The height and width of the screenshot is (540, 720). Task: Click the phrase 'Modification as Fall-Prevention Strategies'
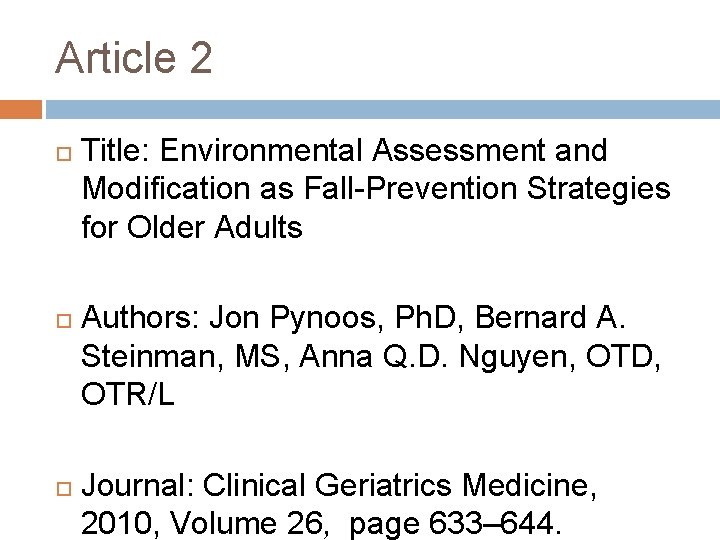376,189
